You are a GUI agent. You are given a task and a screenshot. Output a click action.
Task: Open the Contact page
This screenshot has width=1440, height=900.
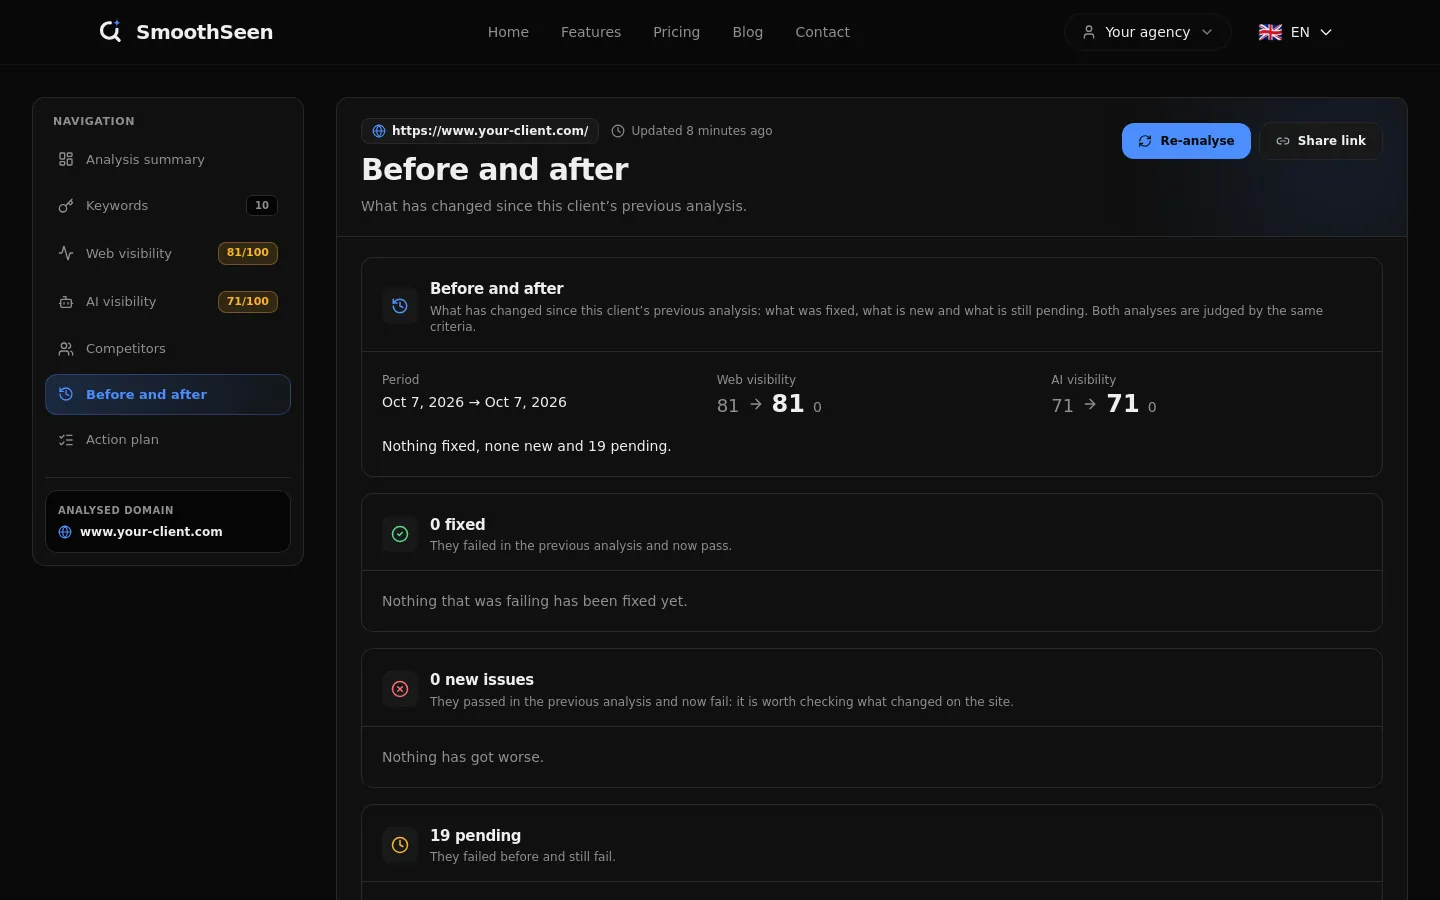pyautogui.click(x=822, y=32)
